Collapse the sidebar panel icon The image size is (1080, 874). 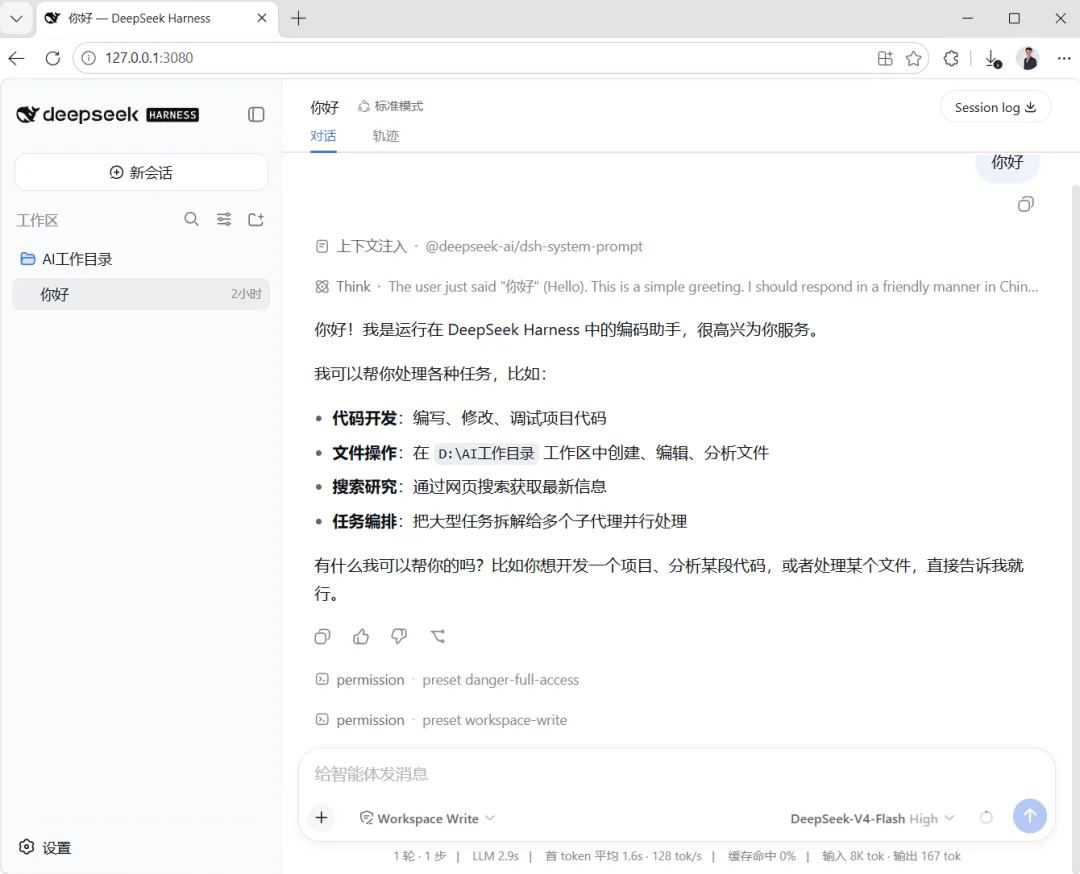256,114
